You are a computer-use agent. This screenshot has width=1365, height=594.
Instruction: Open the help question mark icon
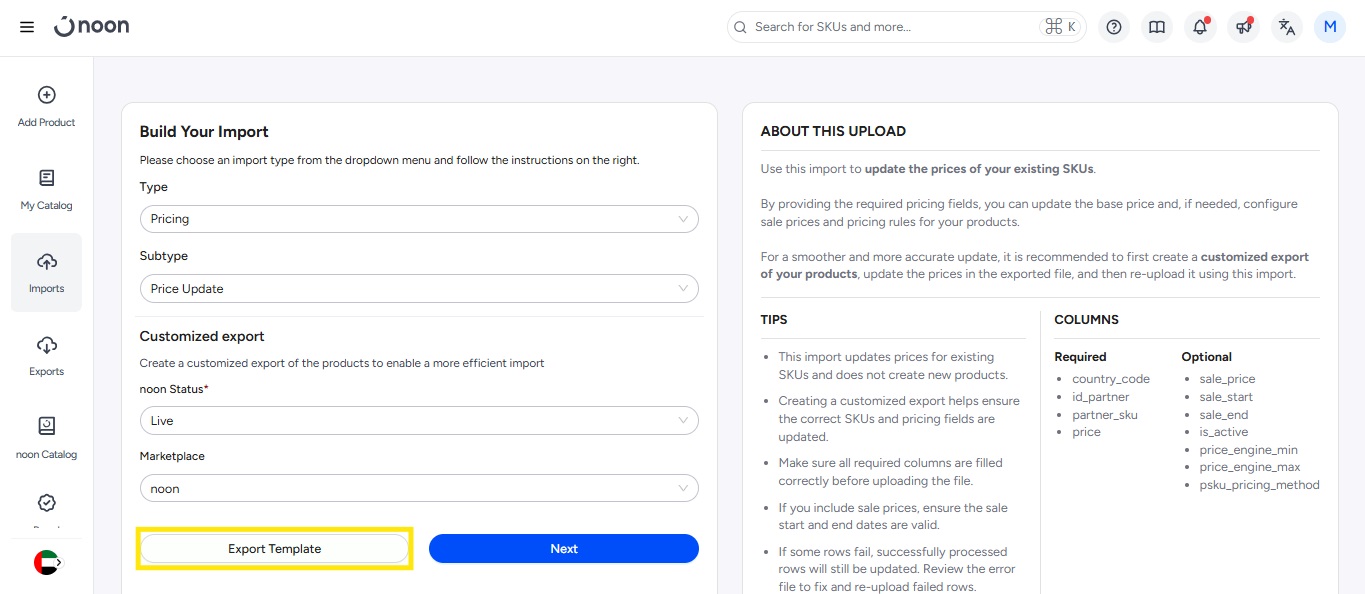[1114, 27]
